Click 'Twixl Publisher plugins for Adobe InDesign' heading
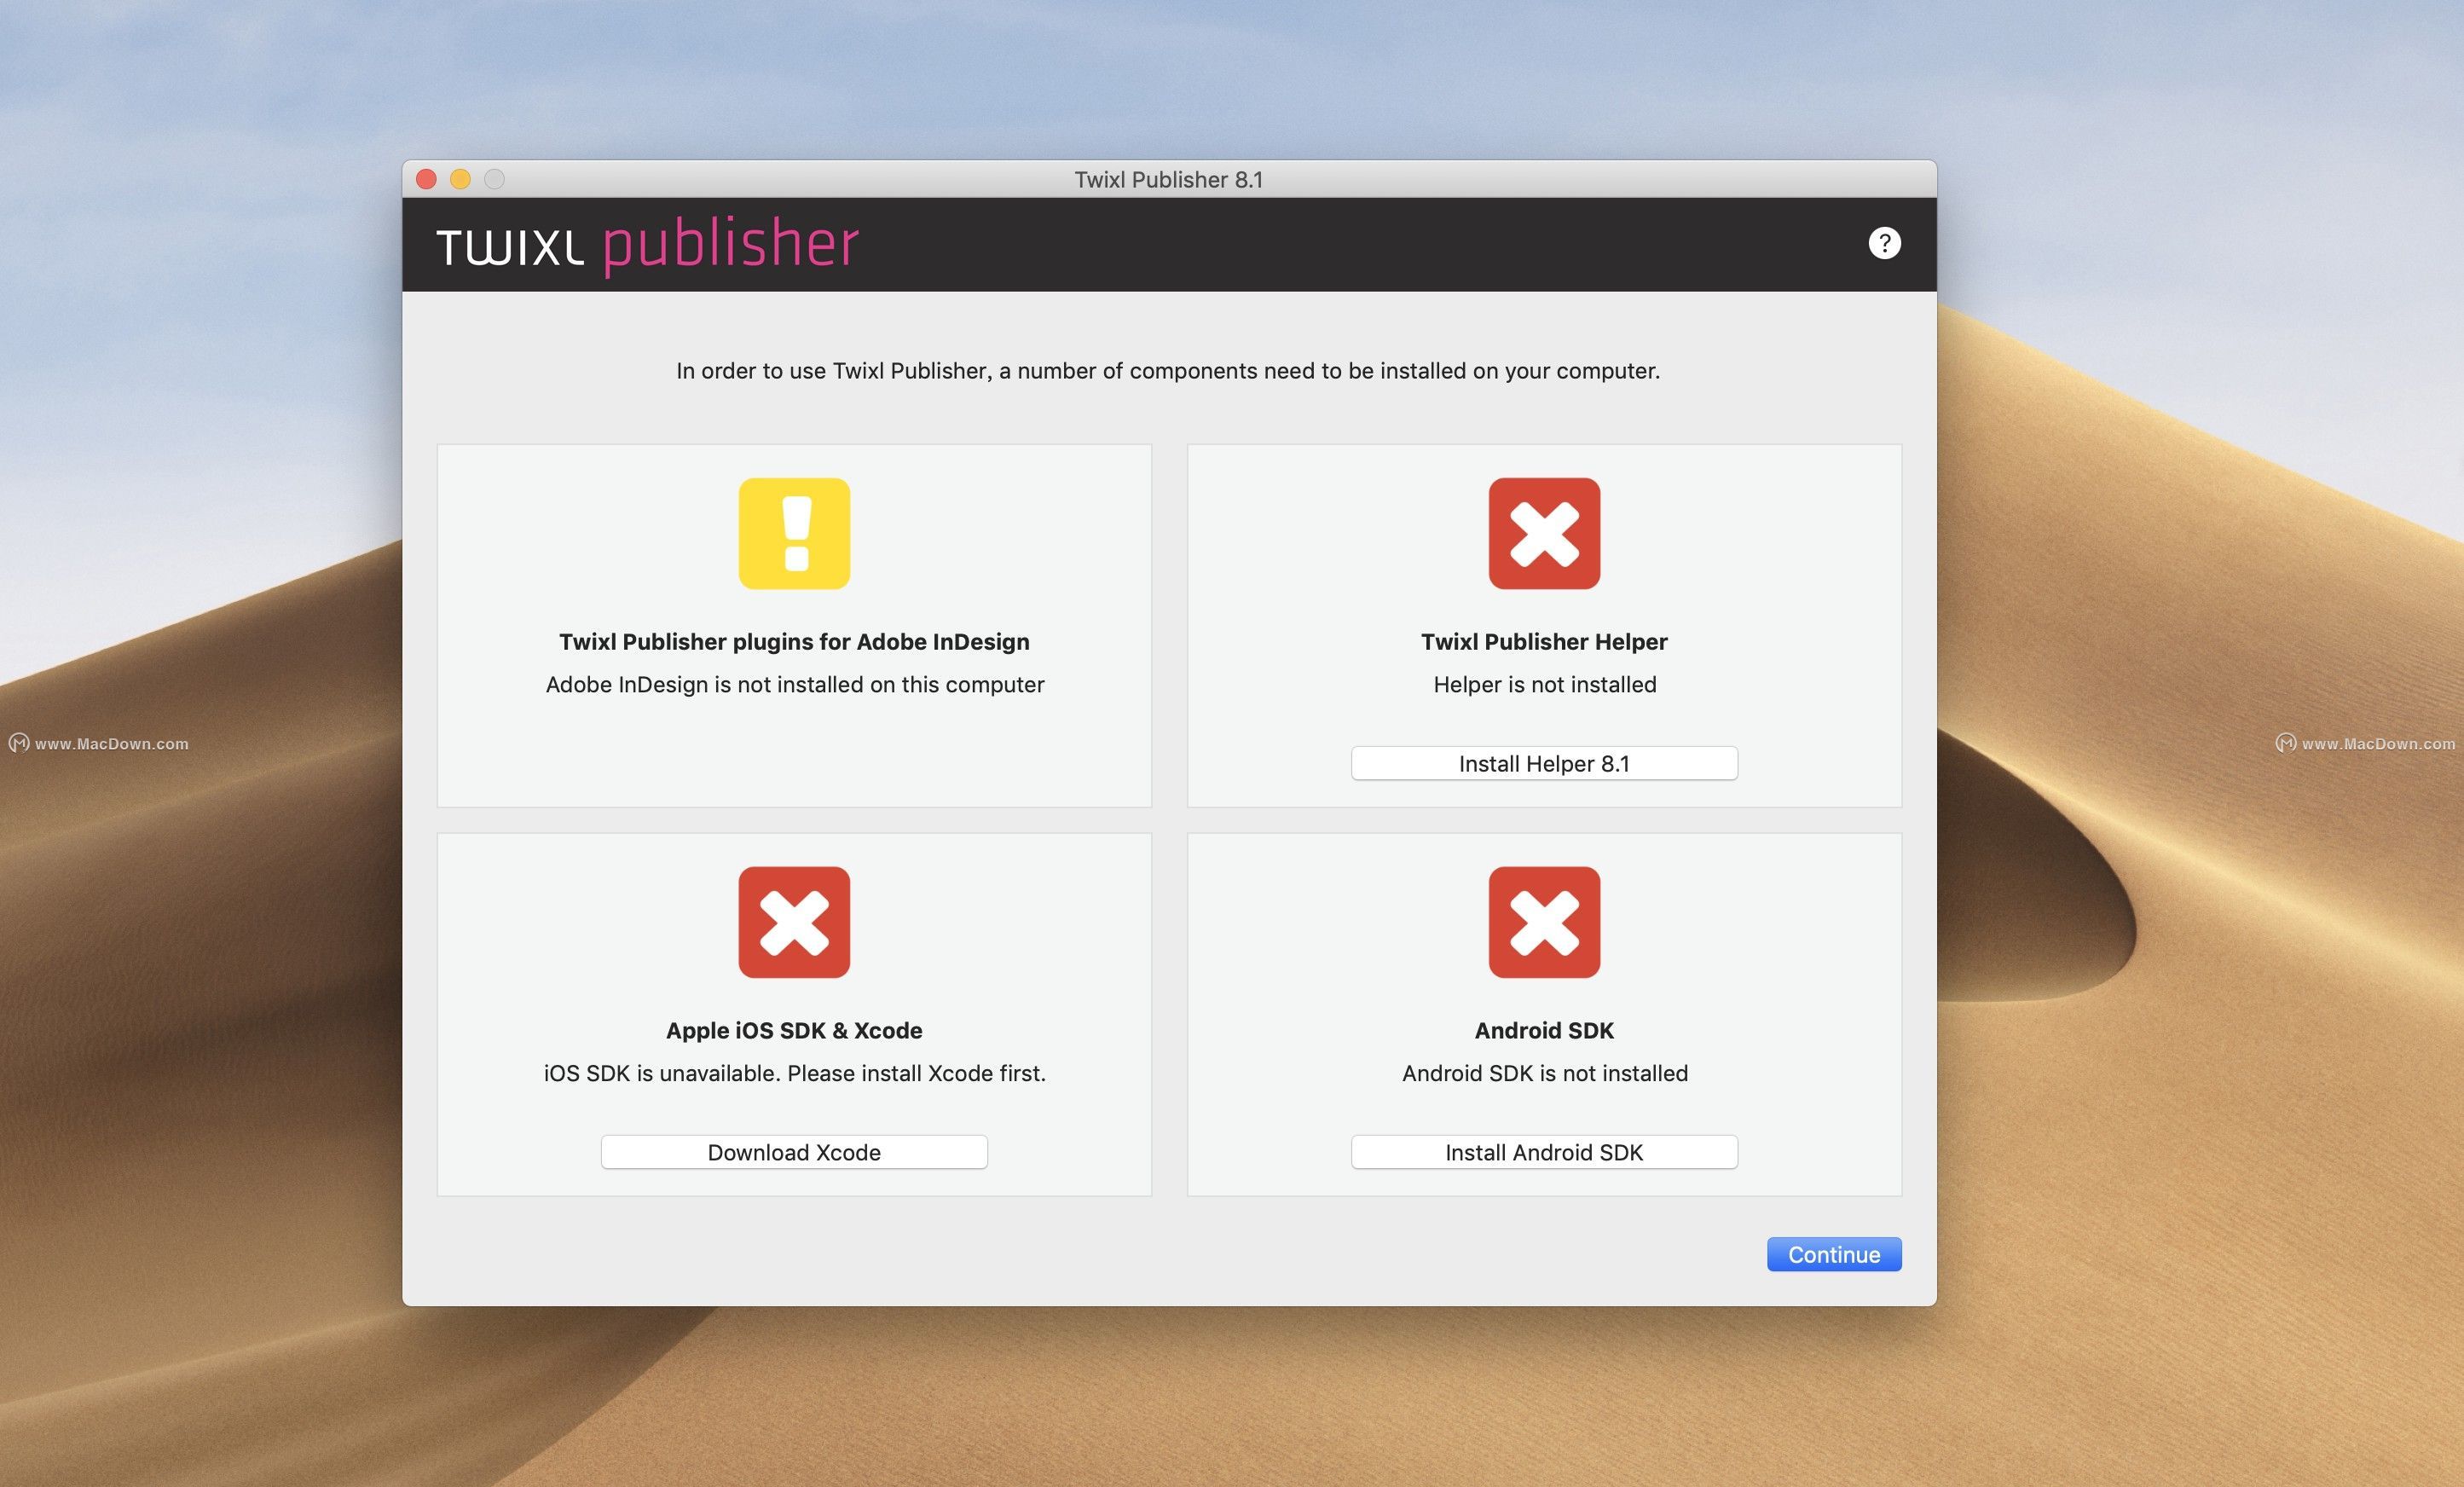2464x1487 pixels. point(794,642)
